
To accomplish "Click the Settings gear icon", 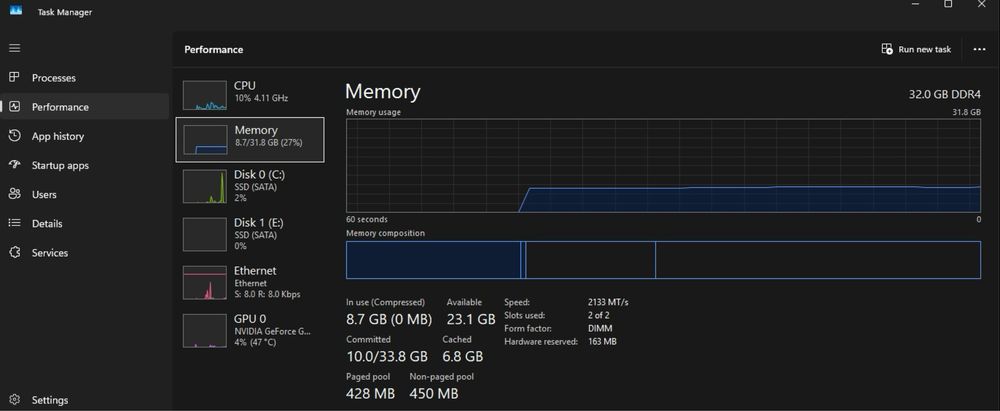I will tap(15, 400).
